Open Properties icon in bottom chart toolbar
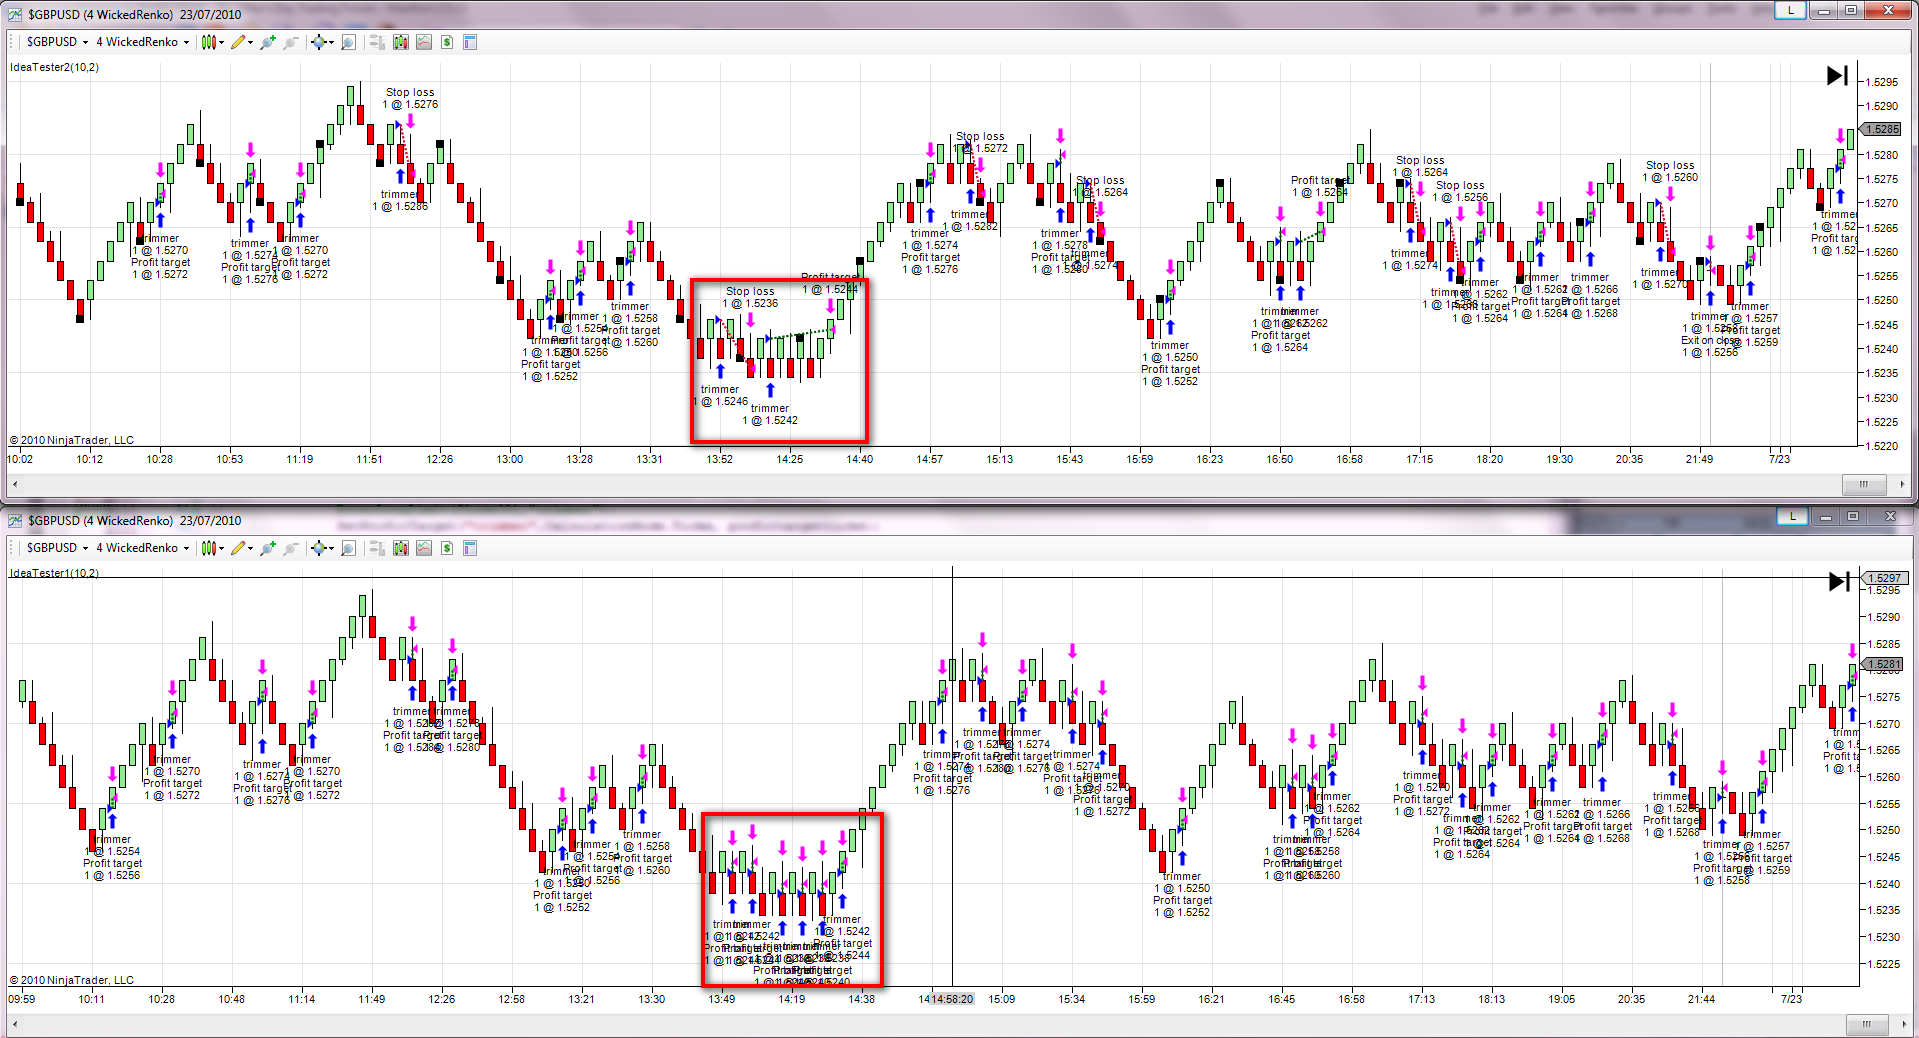This screenshot has width=1919, height=1038. (470, 548)
